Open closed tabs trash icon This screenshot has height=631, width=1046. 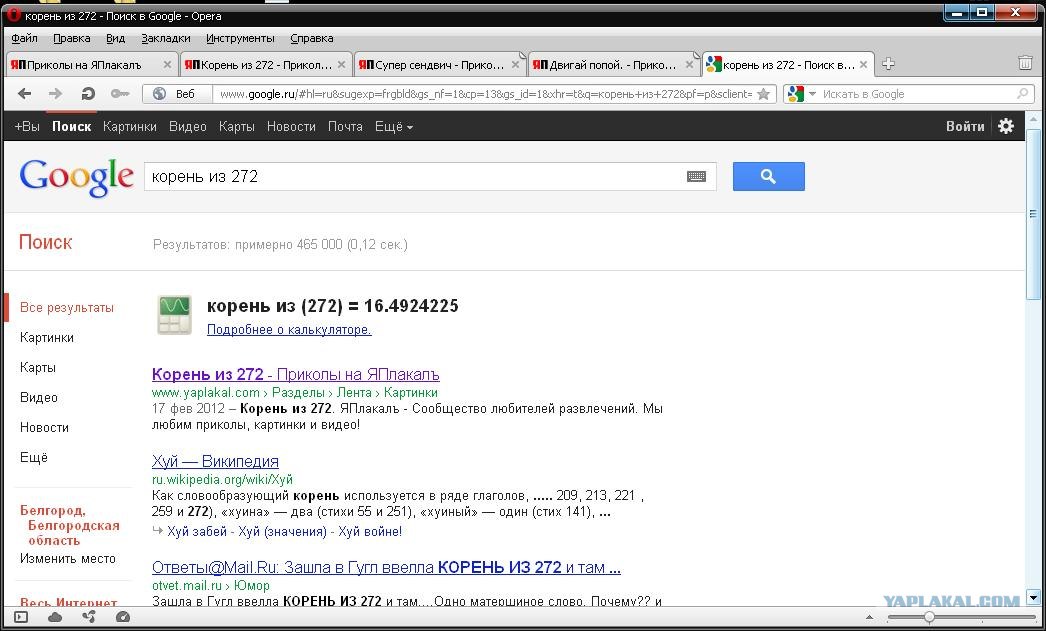point(1025,63)
